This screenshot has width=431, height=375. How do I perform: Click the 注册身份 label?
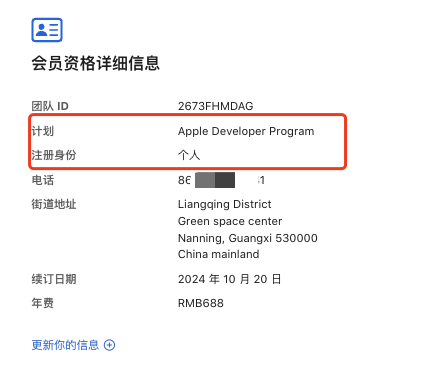pyautogui.click(x=54, y=155)
